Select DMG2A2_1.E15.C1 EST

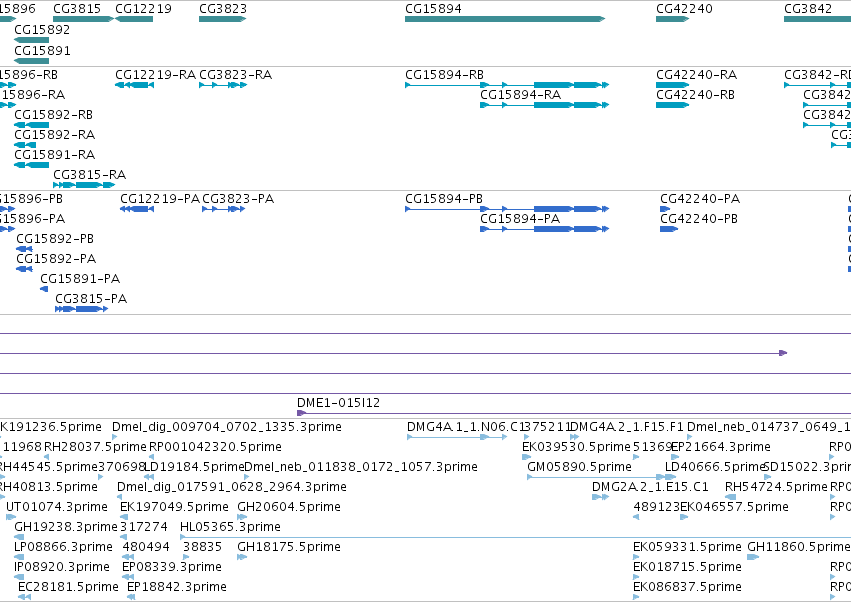point(600,497)
